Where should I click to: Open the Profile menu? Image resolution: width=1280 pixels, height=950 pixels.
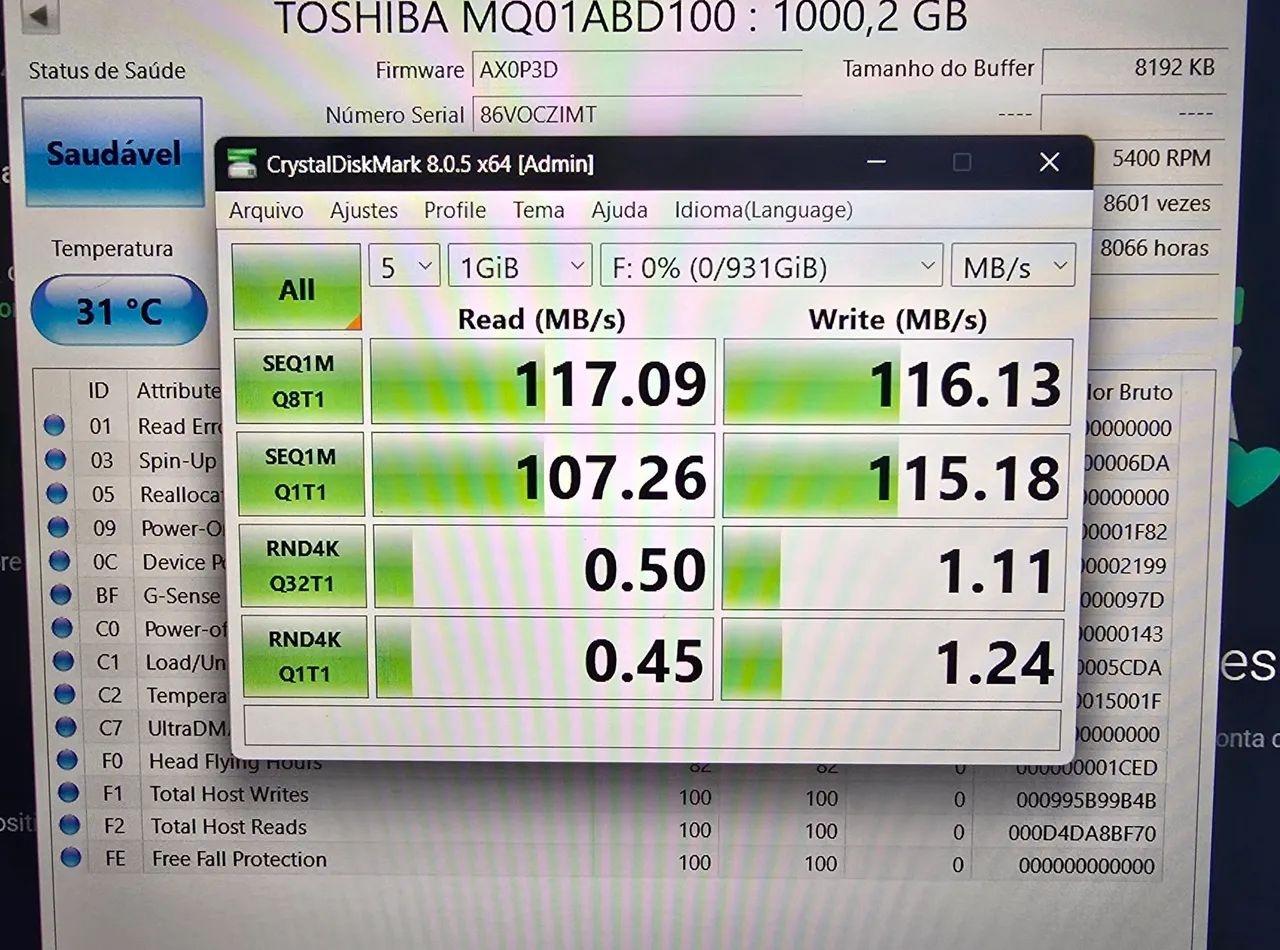coord(455,210)
